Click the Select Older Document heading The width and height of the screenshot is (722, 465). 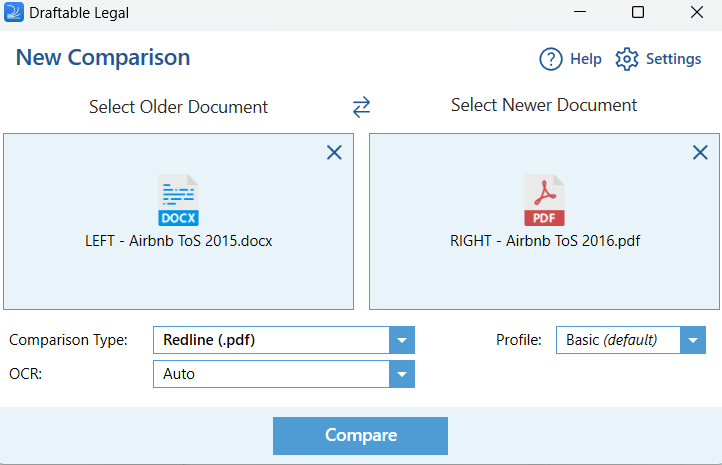(x=178, y=107)
